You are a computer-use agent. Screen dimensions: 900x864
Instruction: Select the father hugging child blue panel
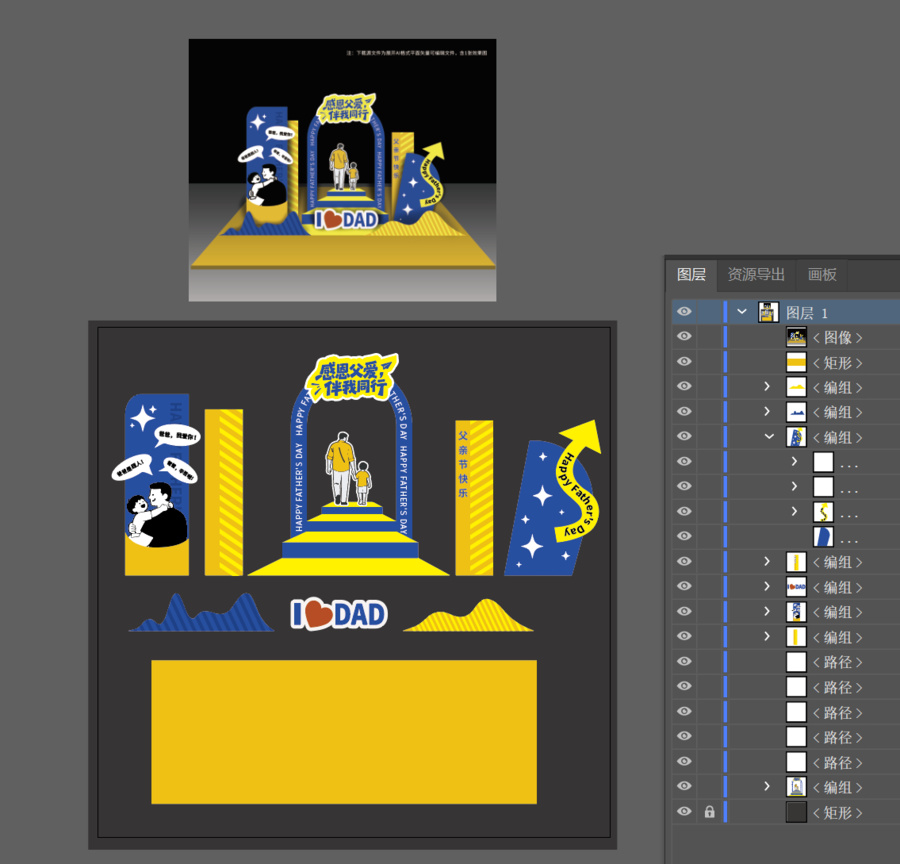click(157, 485)
